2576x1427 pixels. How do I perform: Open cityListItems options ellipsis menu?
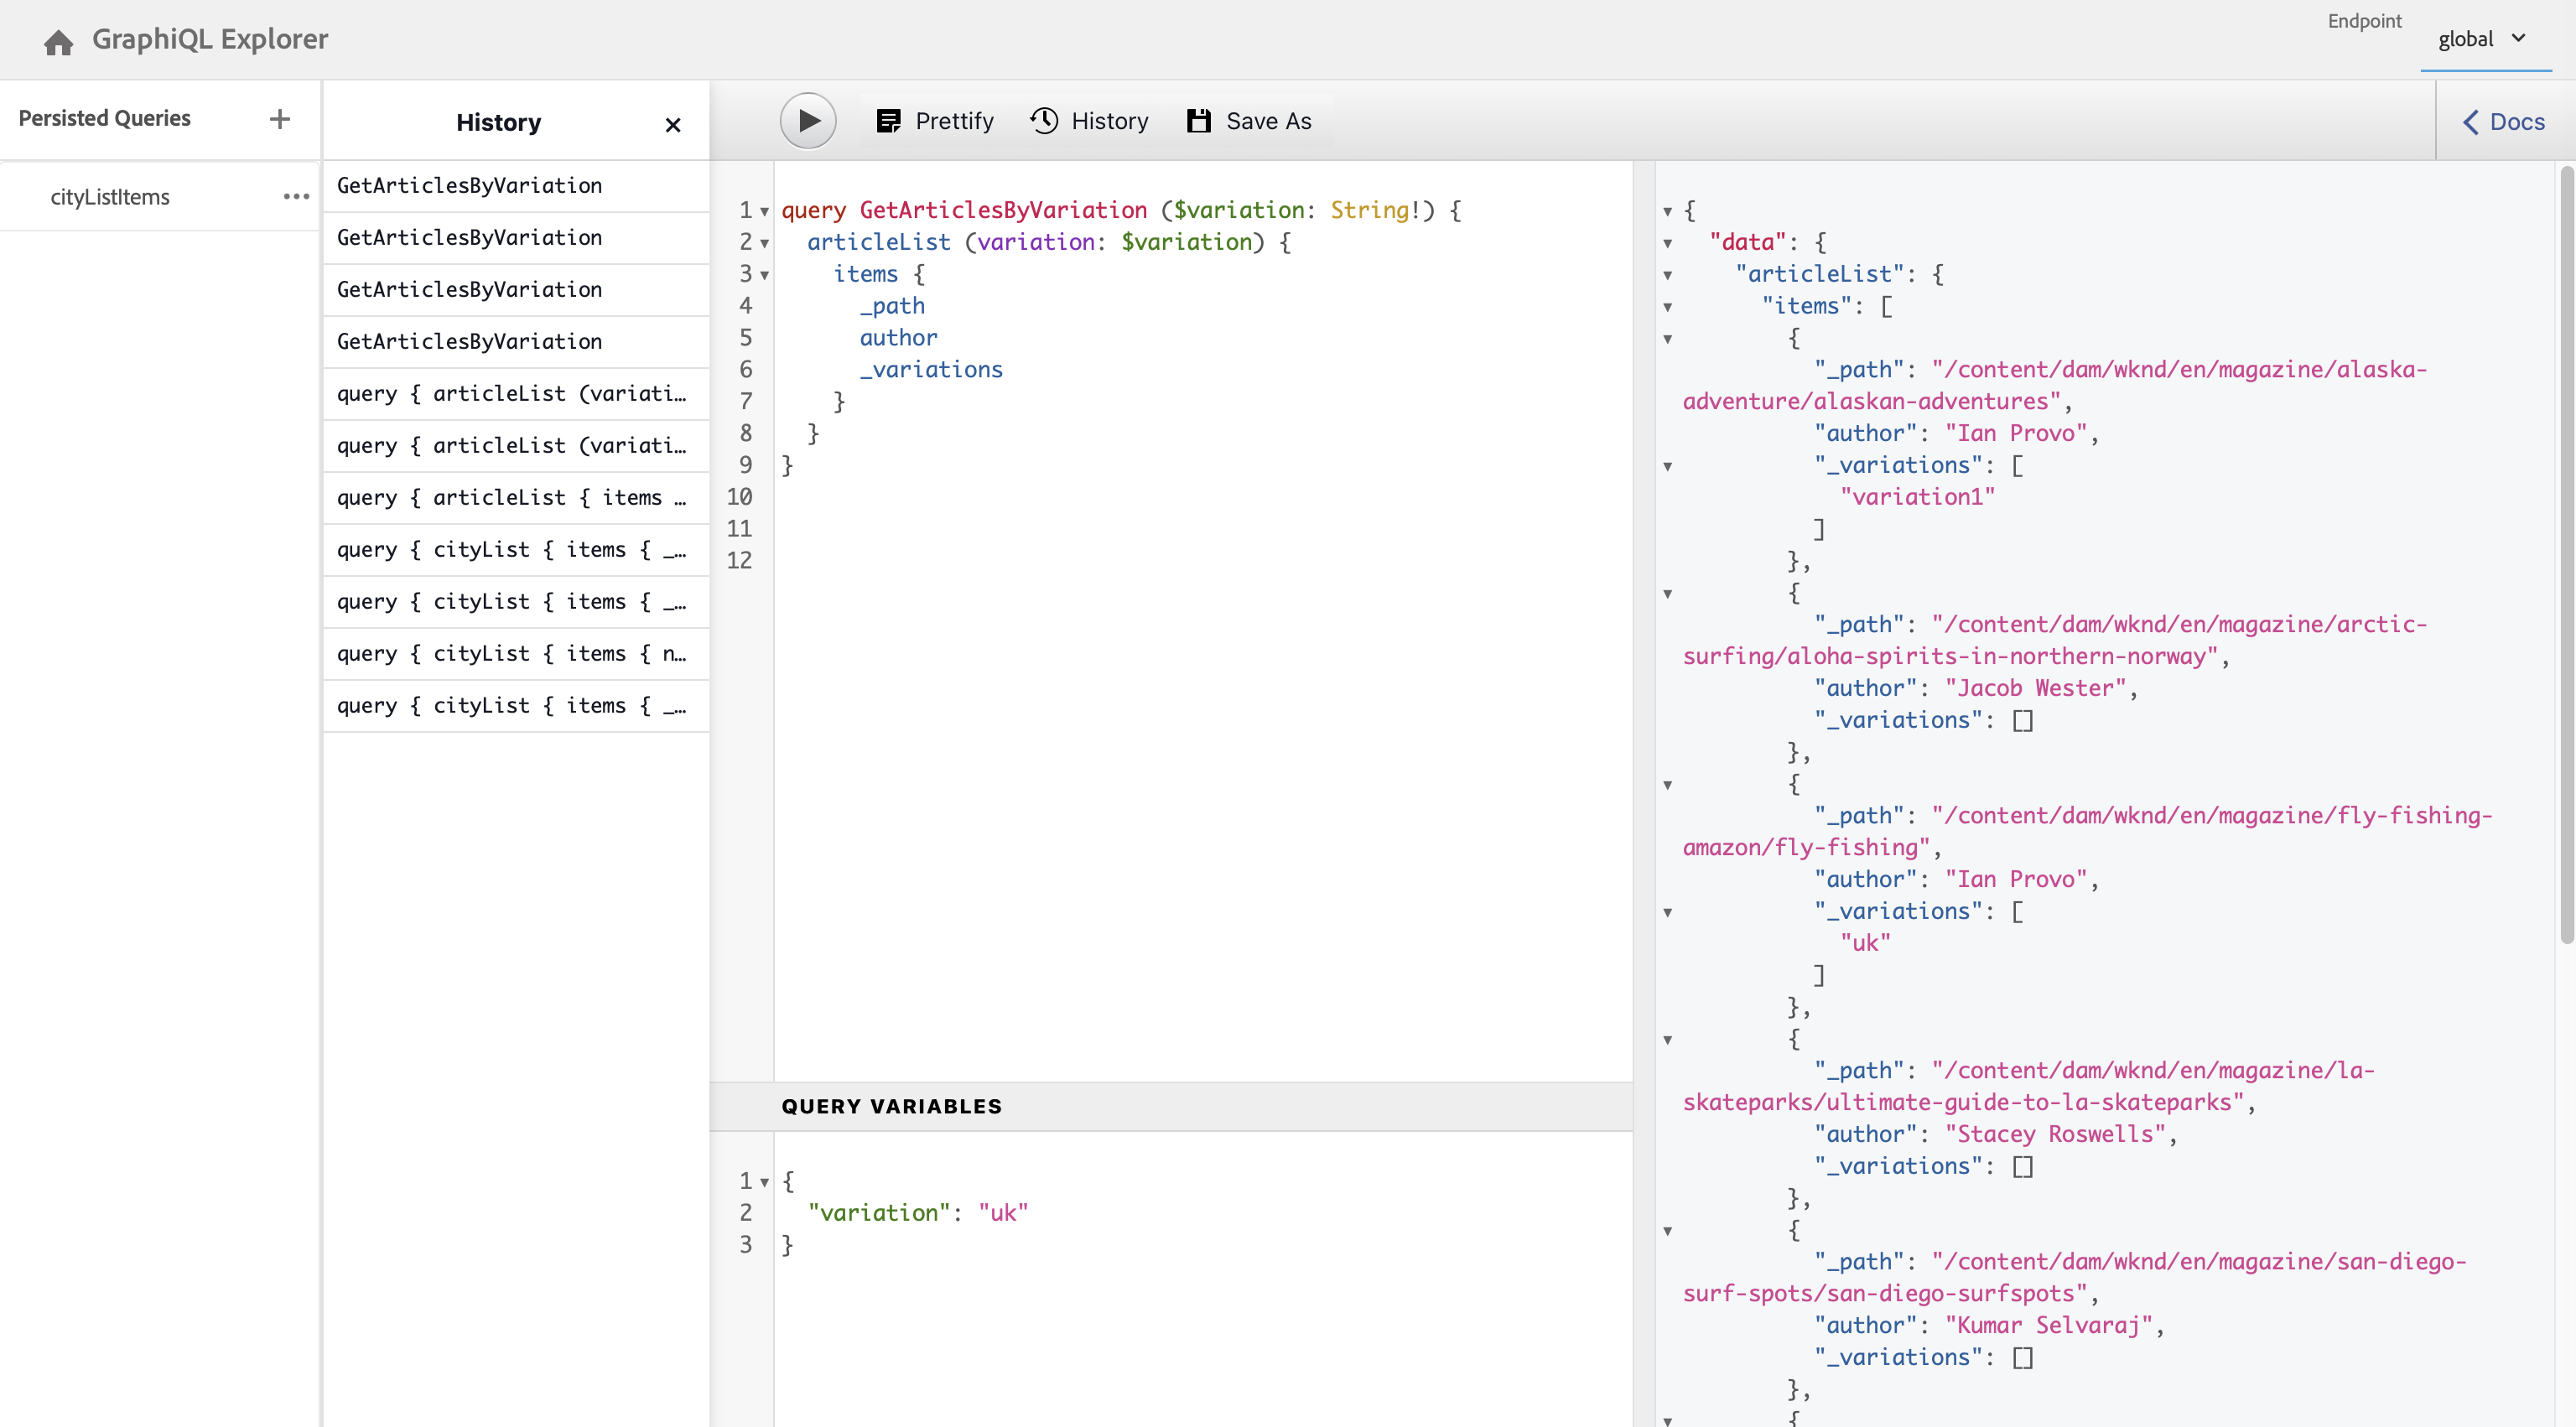(296, 197)
